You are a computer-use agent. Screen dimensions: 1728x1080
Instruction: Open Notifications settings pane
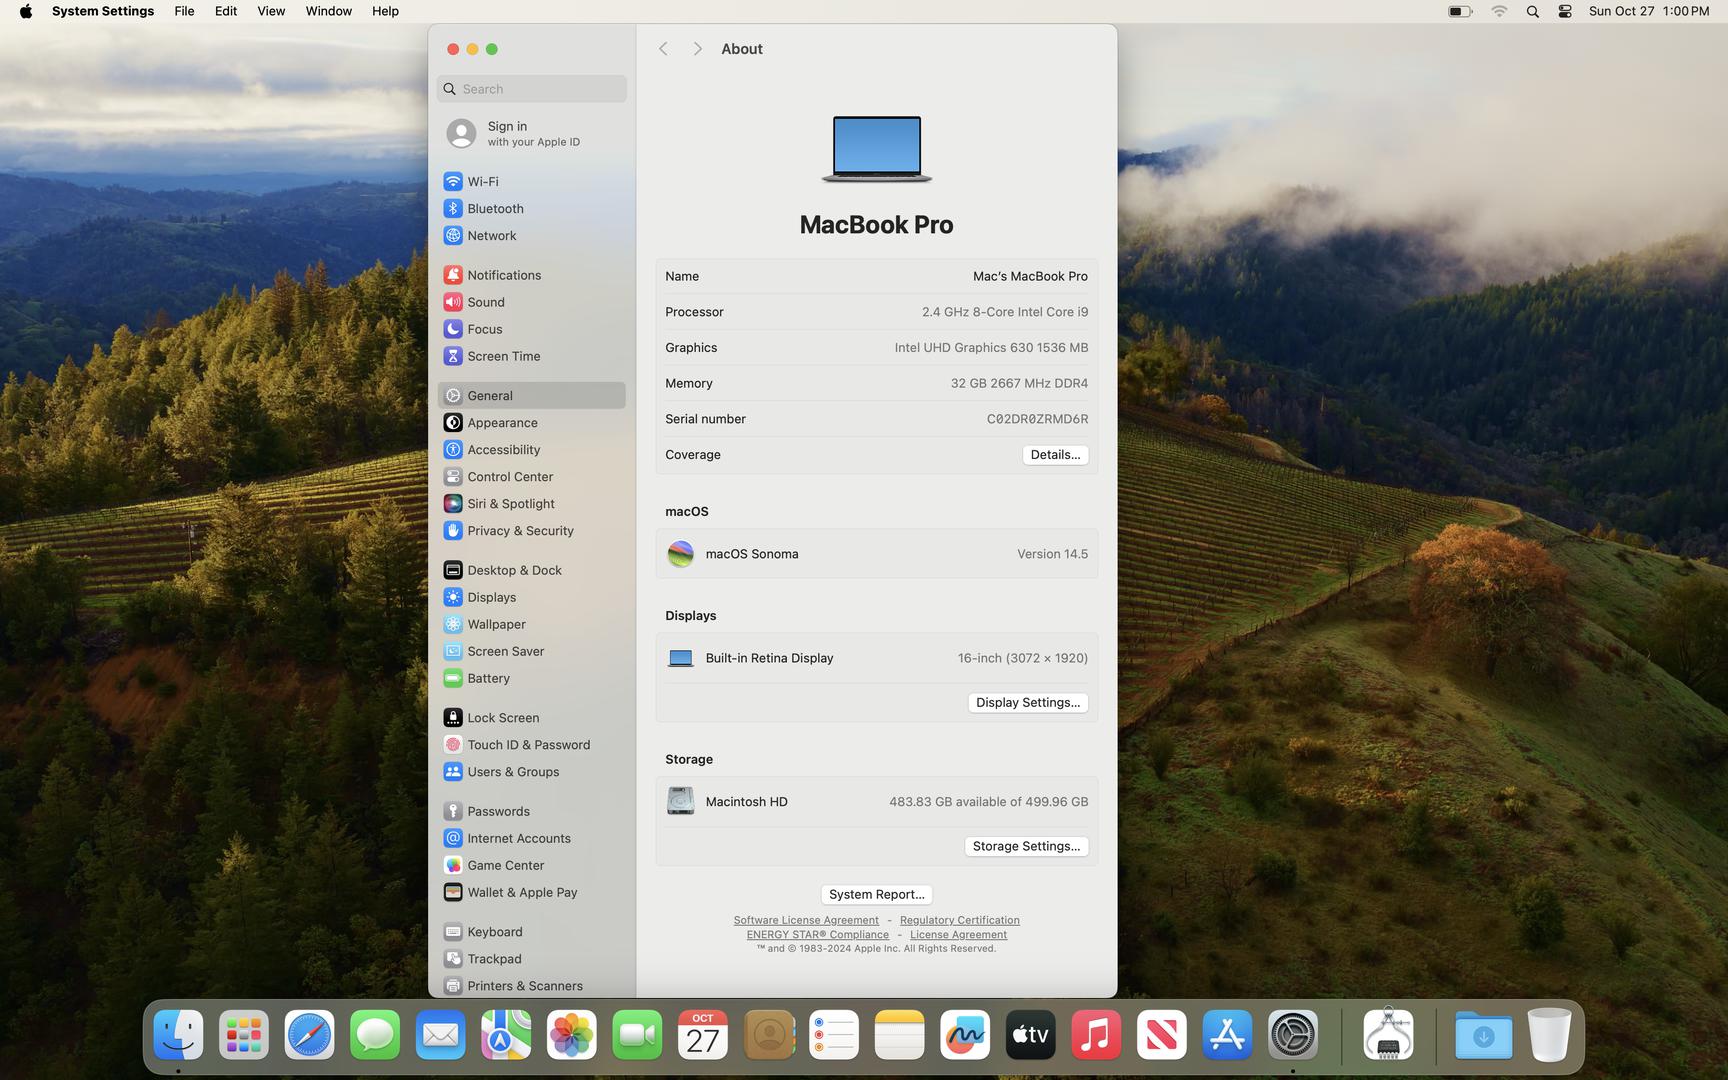(503, 275)
